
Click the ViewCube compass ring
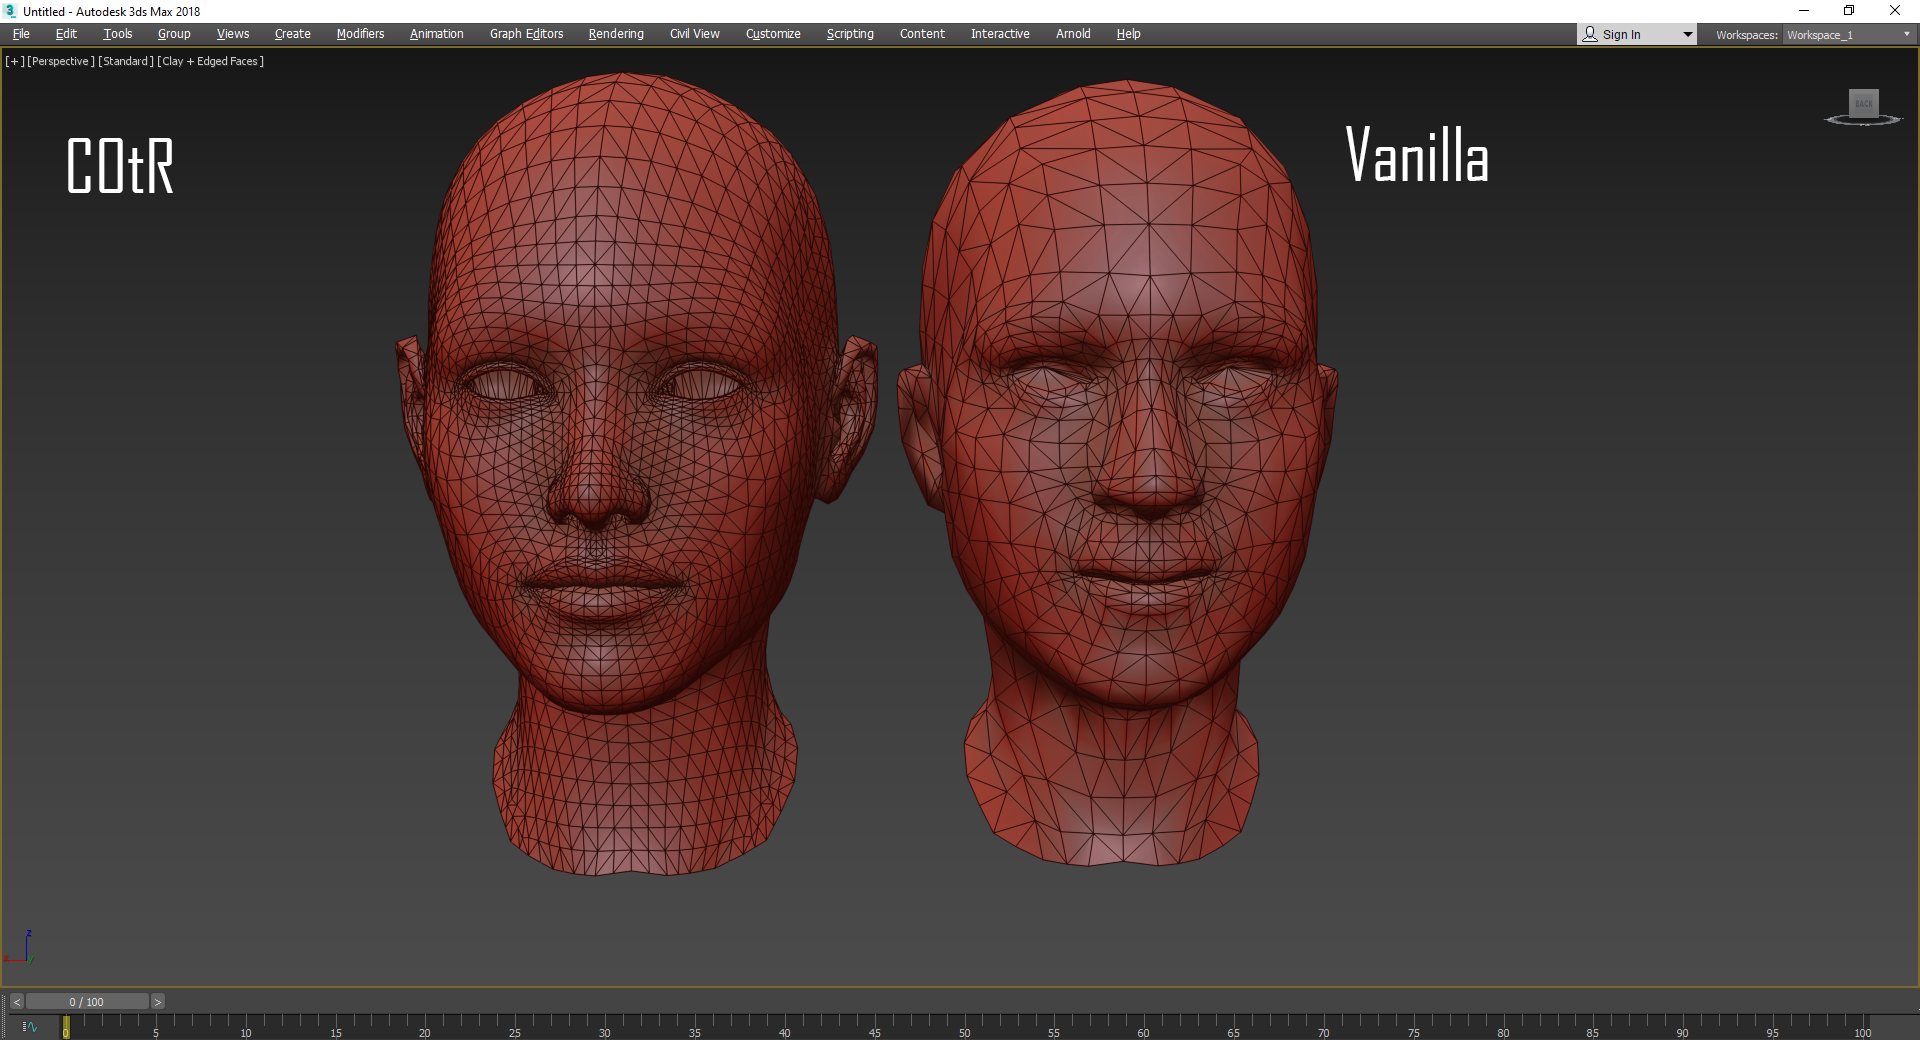[1863, 120]
